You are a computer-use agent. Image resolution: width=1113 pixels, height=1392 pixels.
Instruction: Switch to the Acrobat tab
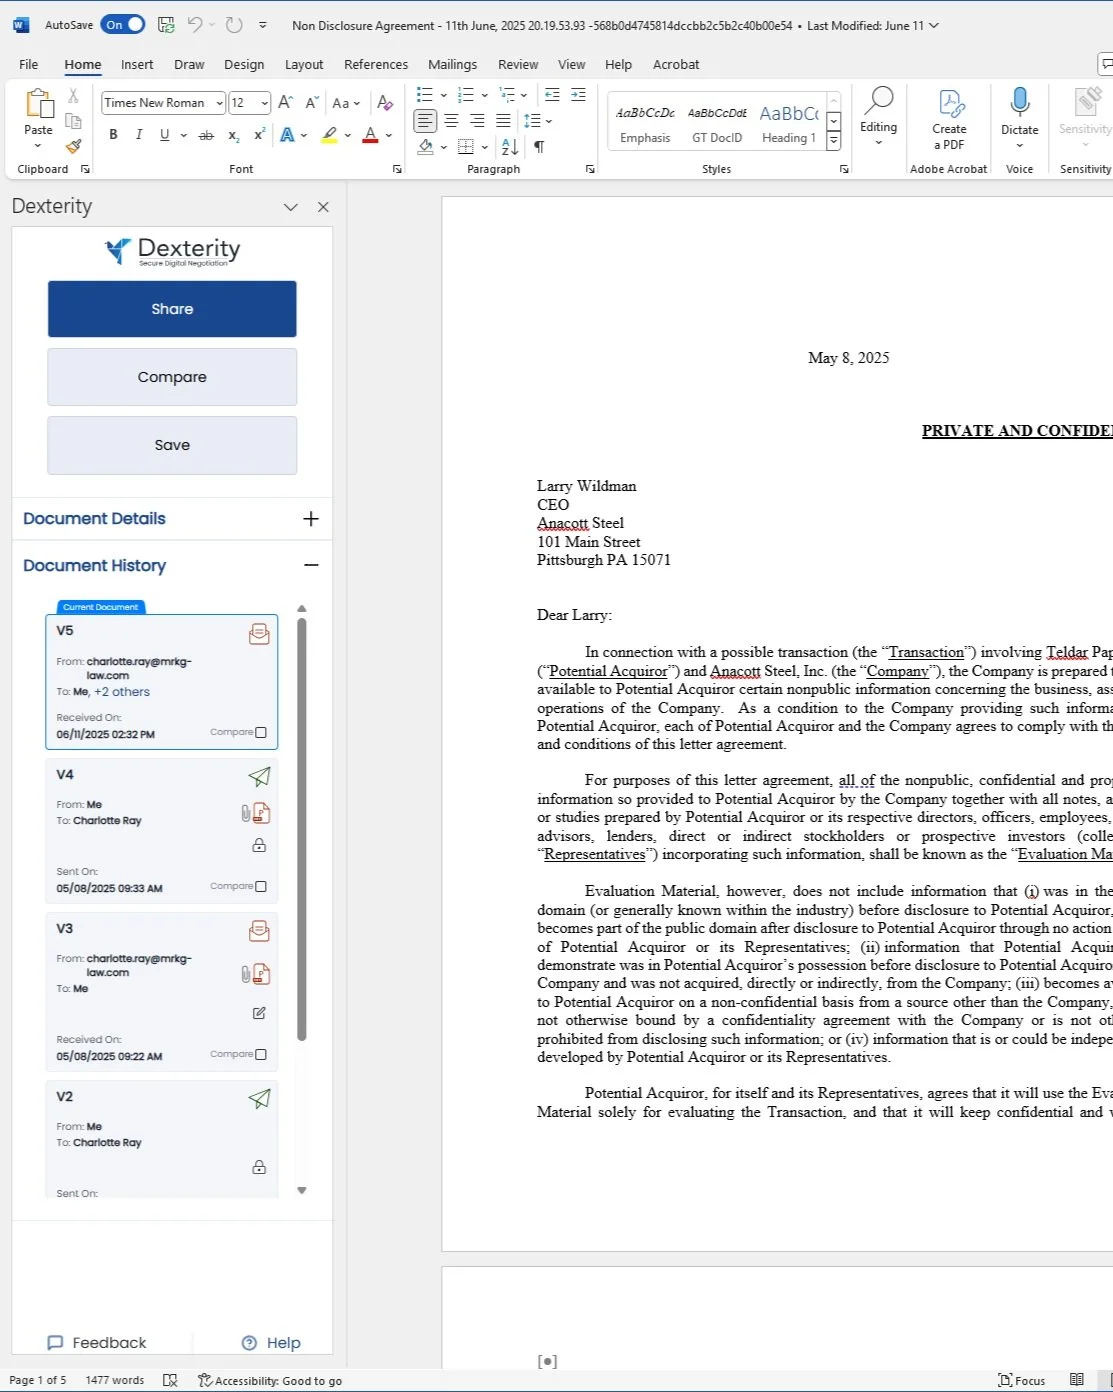pyautogui.click(x=676, y=64)
